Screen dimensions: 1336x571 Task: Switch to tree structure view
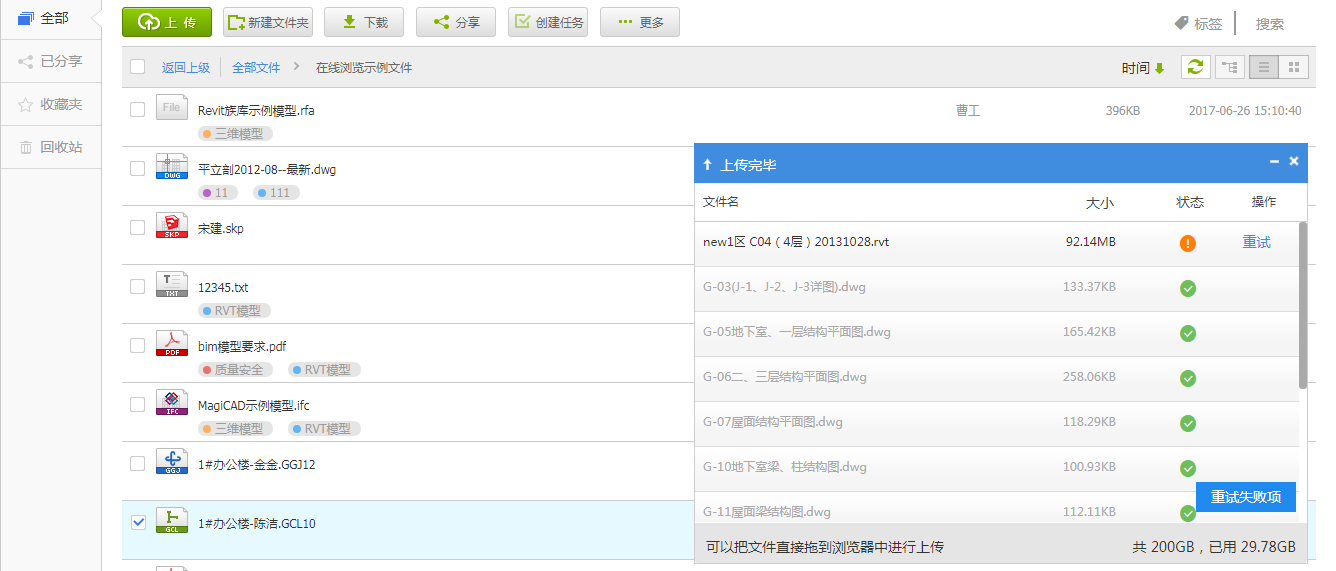(1229, 67)
